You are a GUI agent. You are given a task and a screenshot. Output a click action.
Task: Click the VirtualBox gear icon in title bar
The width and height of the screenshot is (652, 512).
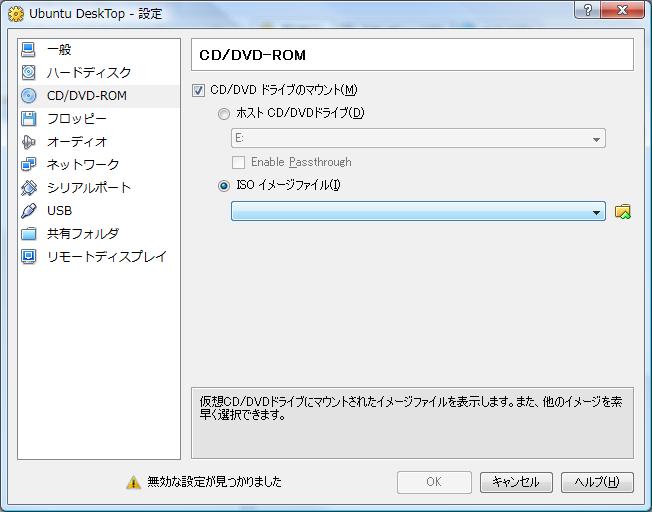[x=16, y=14]
